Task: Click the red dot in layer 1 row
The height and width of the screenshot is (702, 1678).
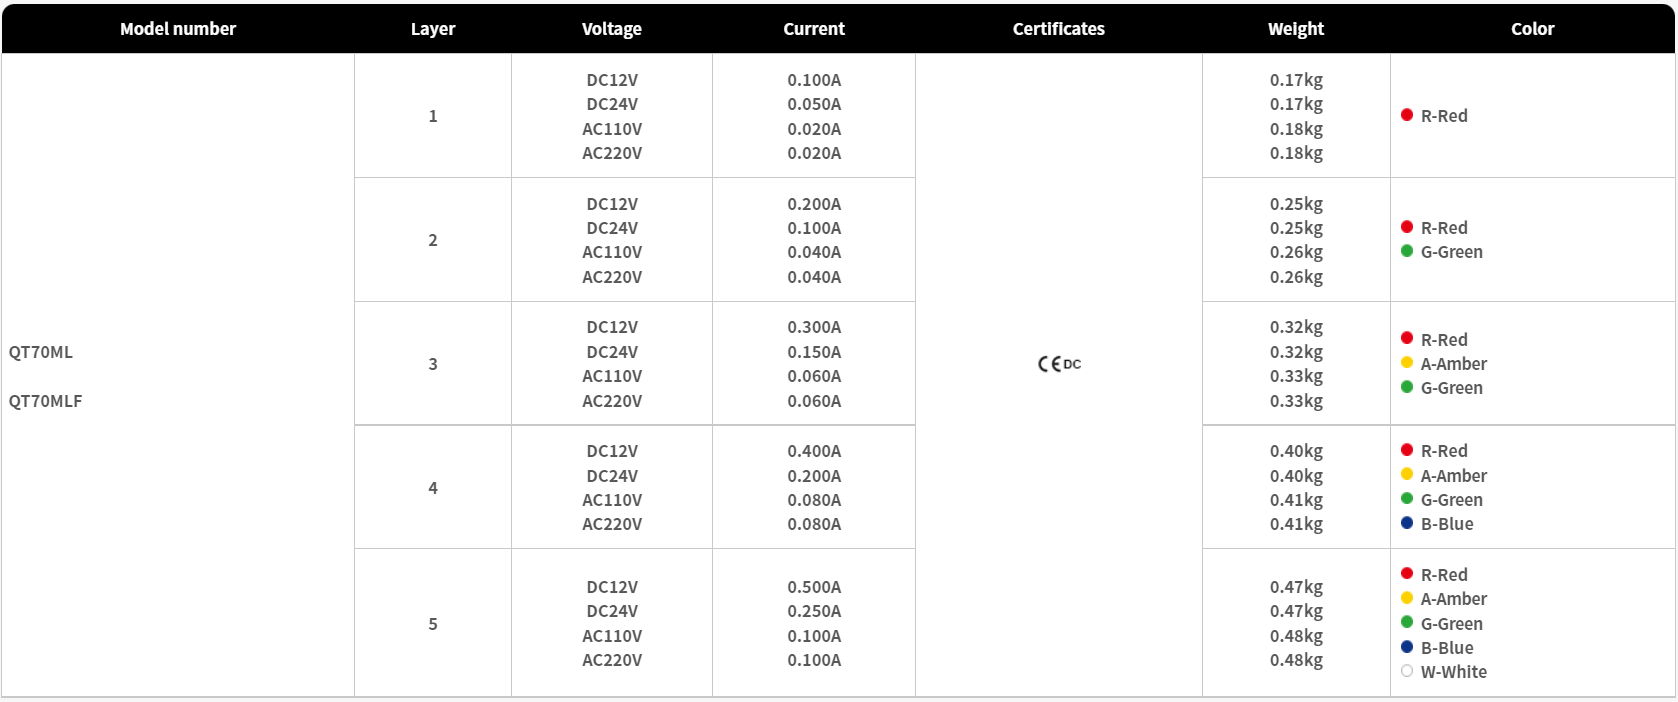Action: click(x=1407, y=115)
